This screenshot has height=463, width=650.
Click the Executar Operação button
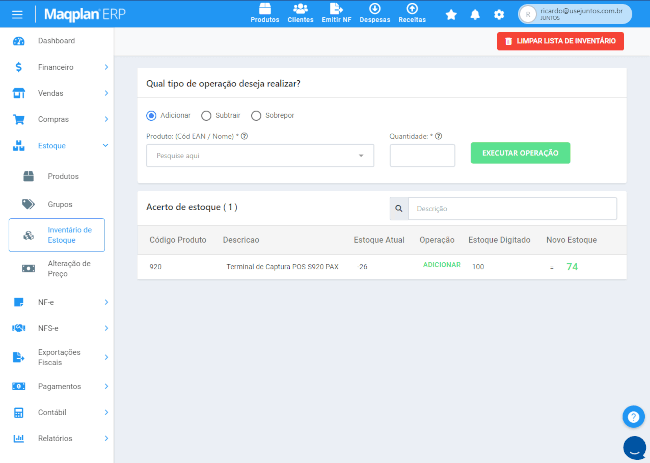[520, 153]
